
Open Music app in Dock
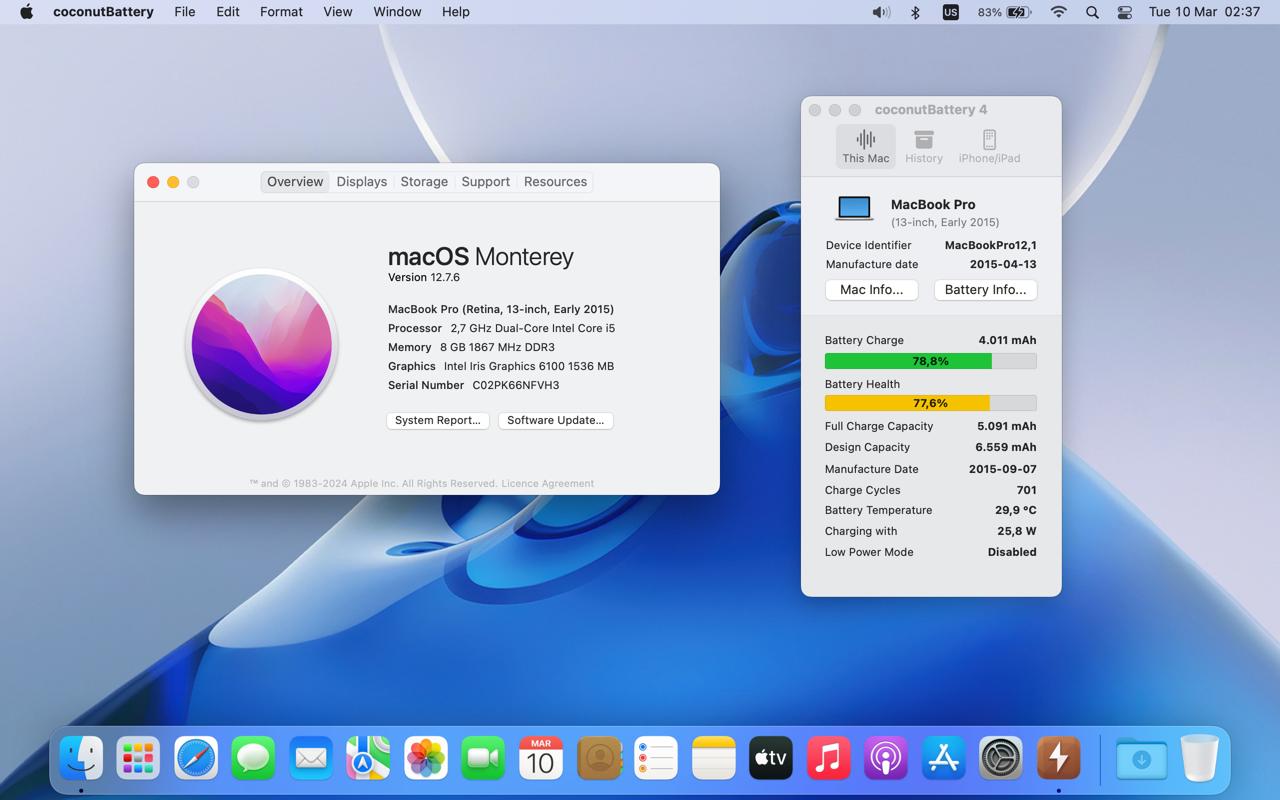pos(829,758)
